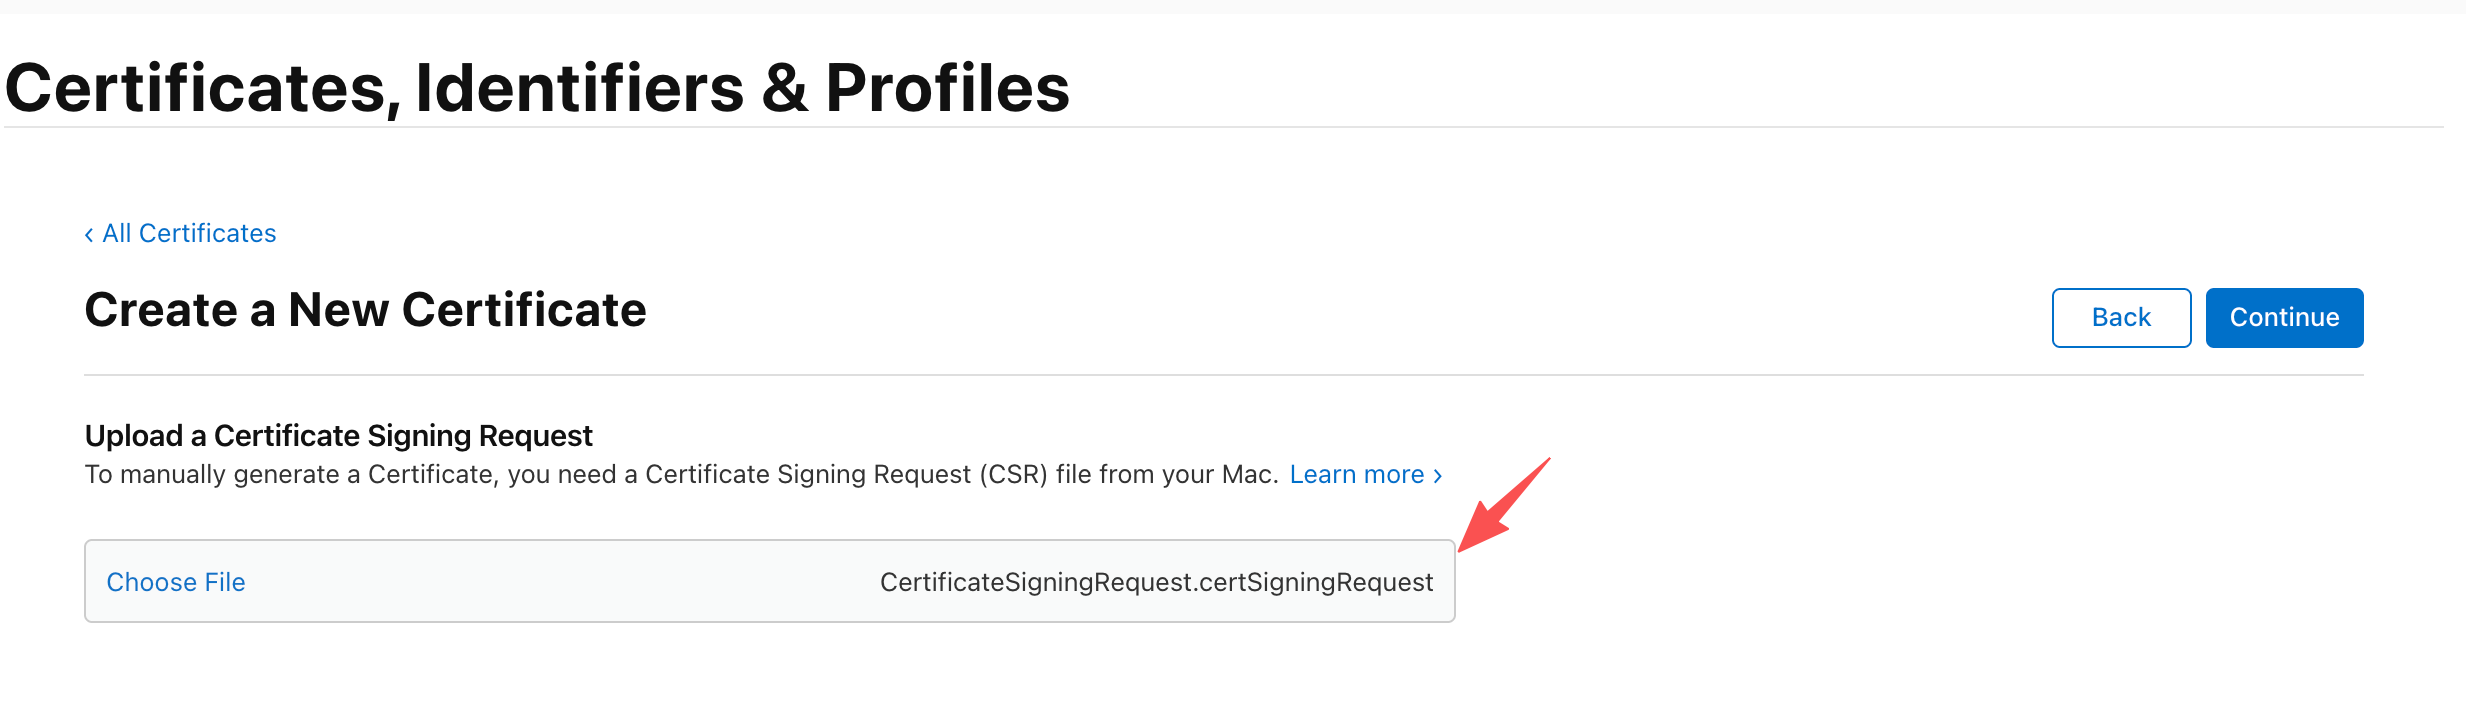Click the chevron after Learn more
Viewport: 2466px width, 708px height.
1438,476
